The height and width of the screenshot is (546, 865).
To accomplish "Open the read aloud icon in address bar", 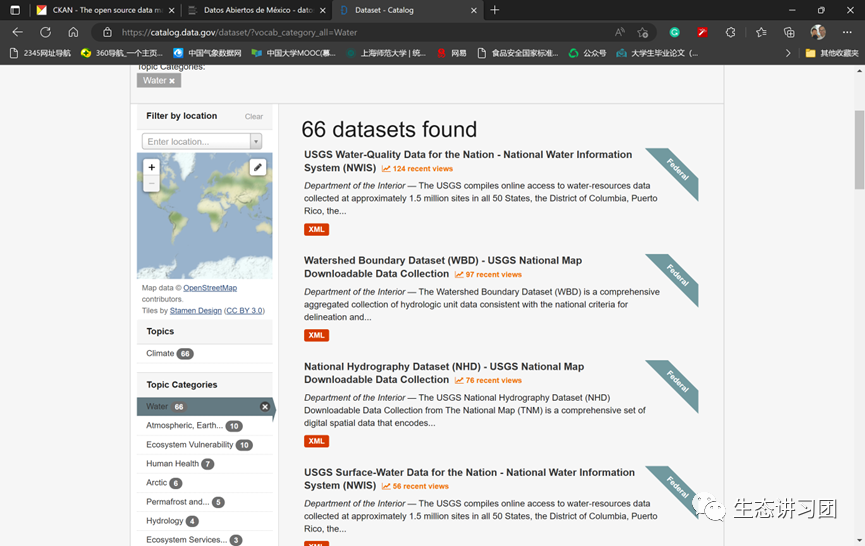I will click(620, 33).
